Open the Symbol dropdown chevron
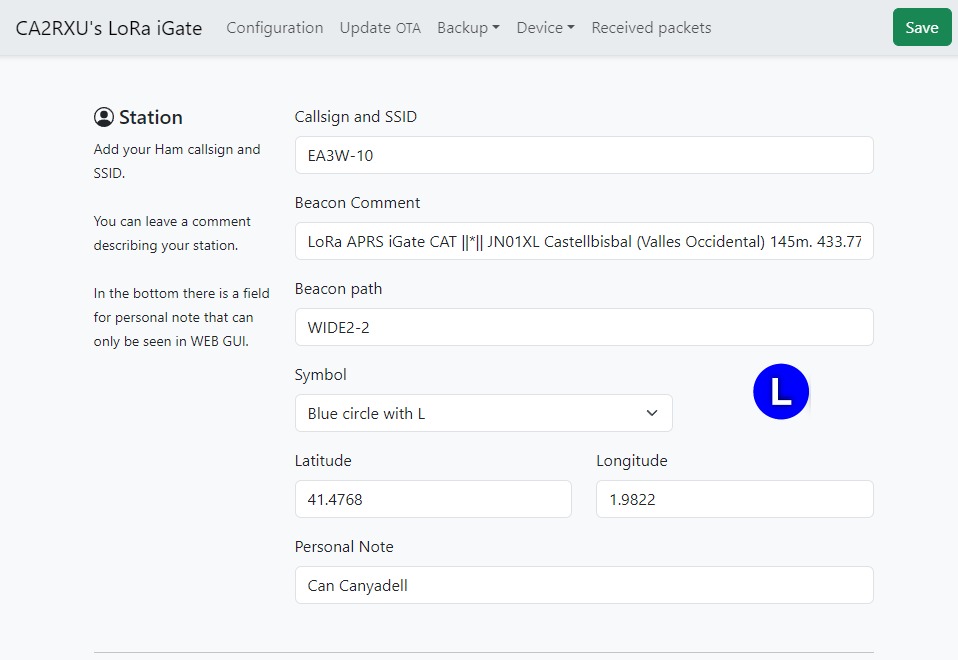Screen dimensions: 958x660 pos(652,413)
